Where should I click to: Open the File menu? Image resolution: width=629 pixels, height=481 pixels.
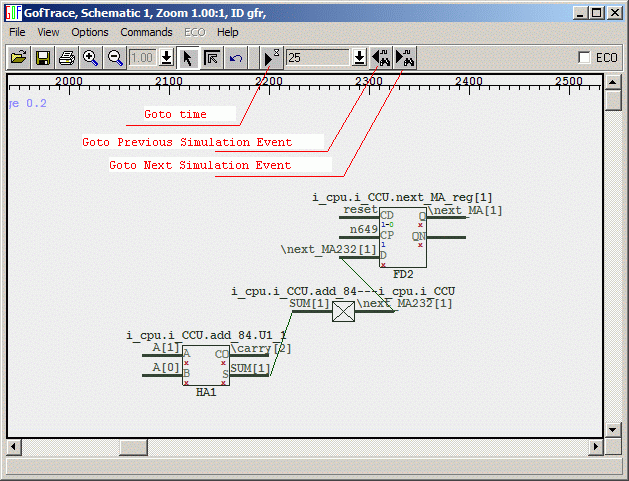17,32
